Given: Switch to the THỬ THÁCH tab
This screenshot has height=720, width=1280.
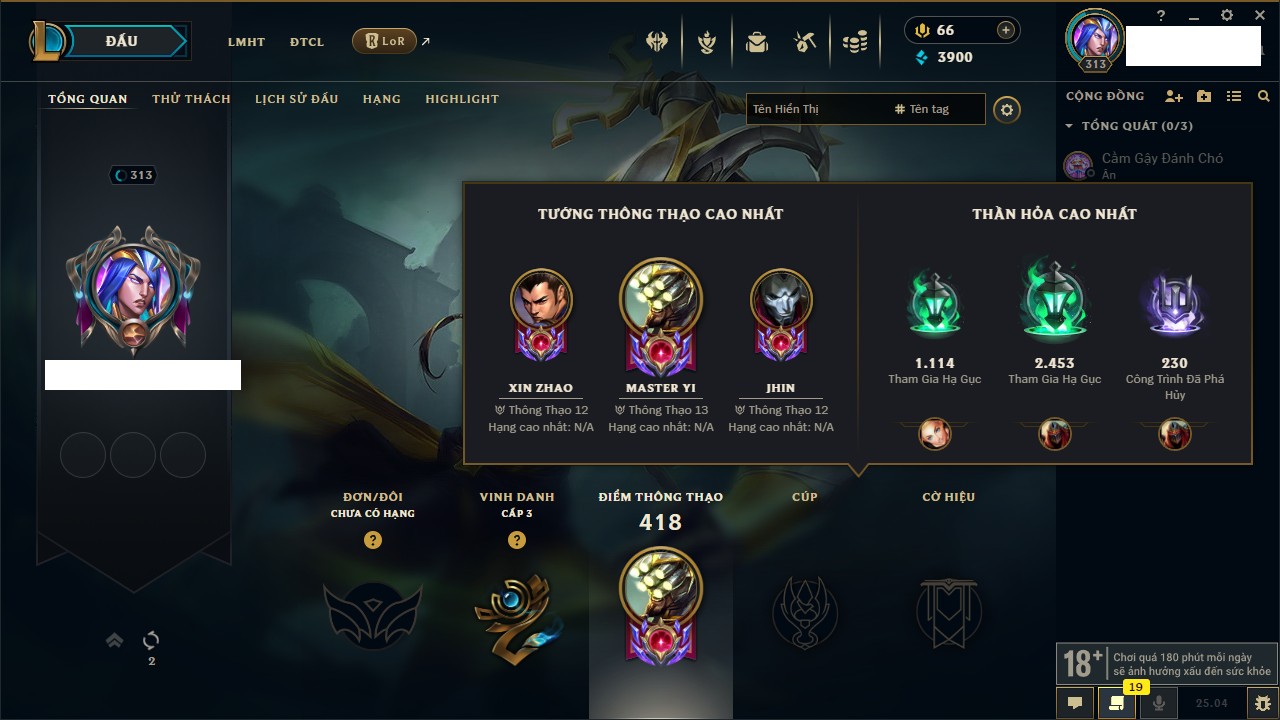Looking at the screenshot, I should (x=191, y=99).
